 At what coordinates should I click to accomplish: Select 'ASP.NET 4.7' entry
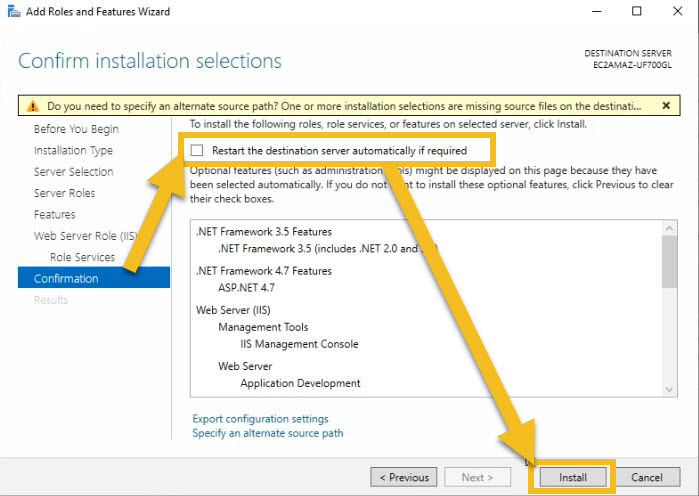[246, 288]
